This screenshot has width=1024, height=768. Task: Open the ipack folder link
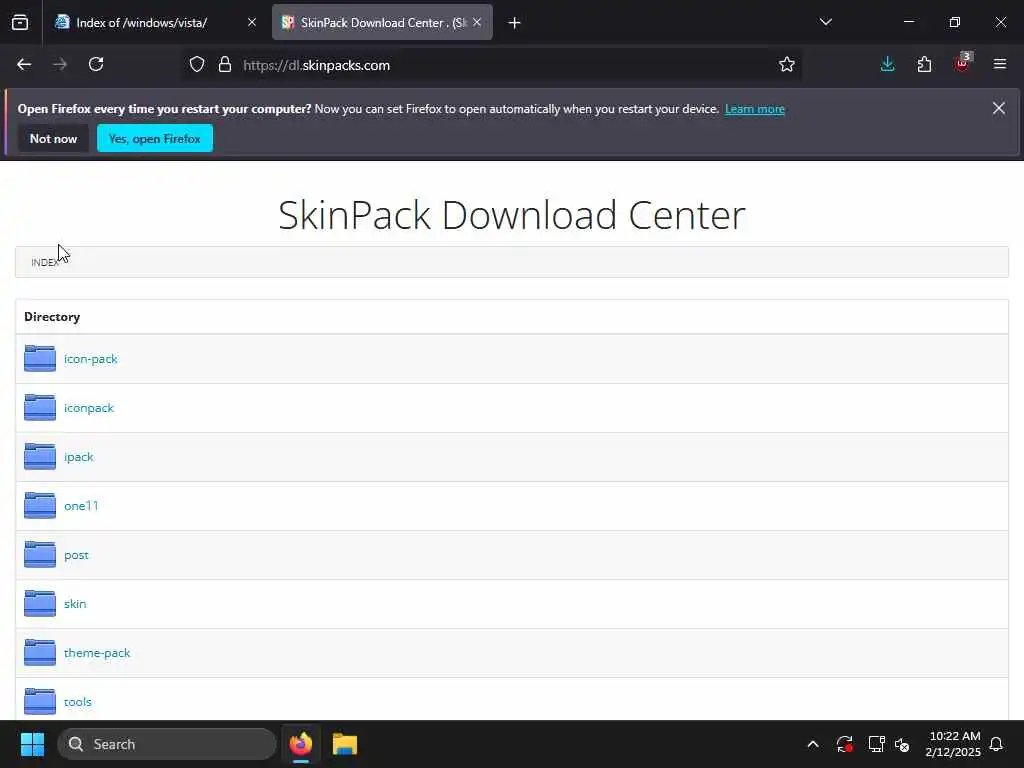pos(78,457)
